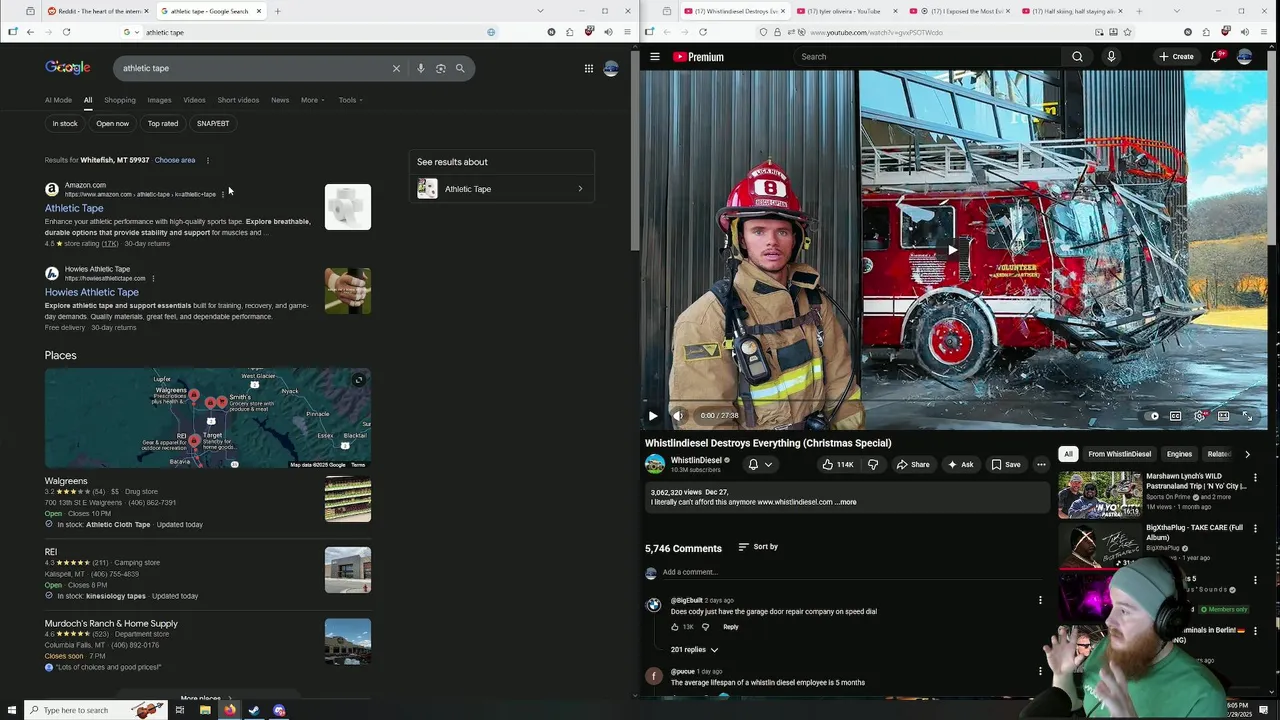Viewport: 1280px width, 720px height.
Task: Switch to the Shopping search tab
Action: point(120,100)
